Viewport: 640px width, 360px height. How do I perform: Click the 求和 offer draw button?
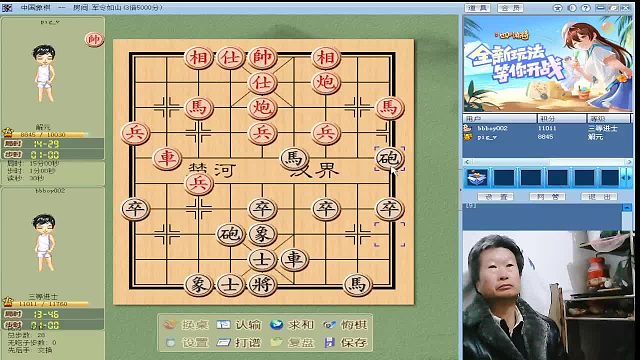coord(291,325)
